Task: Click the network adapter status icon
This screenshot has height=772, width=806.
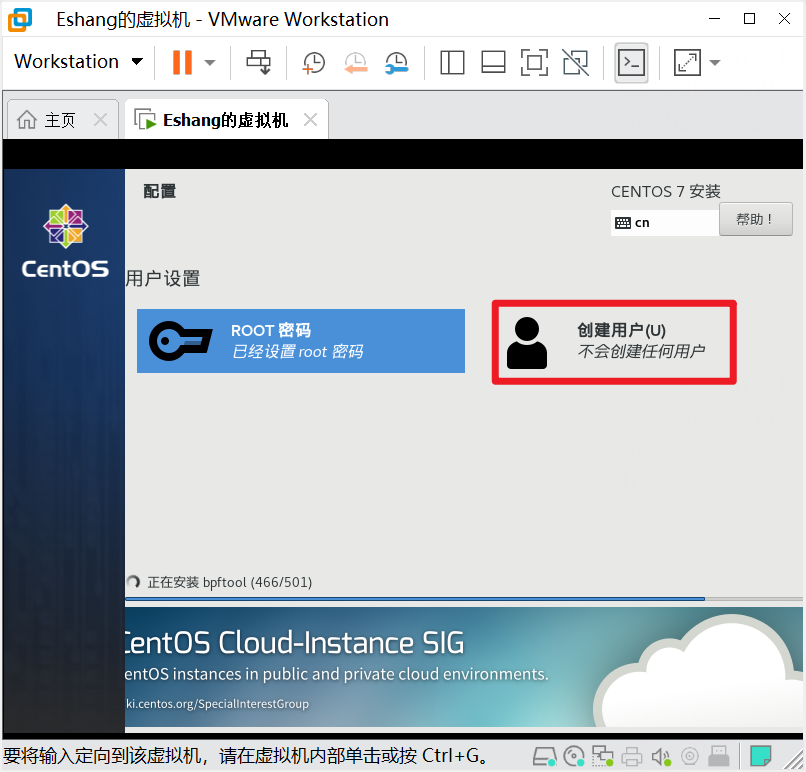Action: (602, 756)
